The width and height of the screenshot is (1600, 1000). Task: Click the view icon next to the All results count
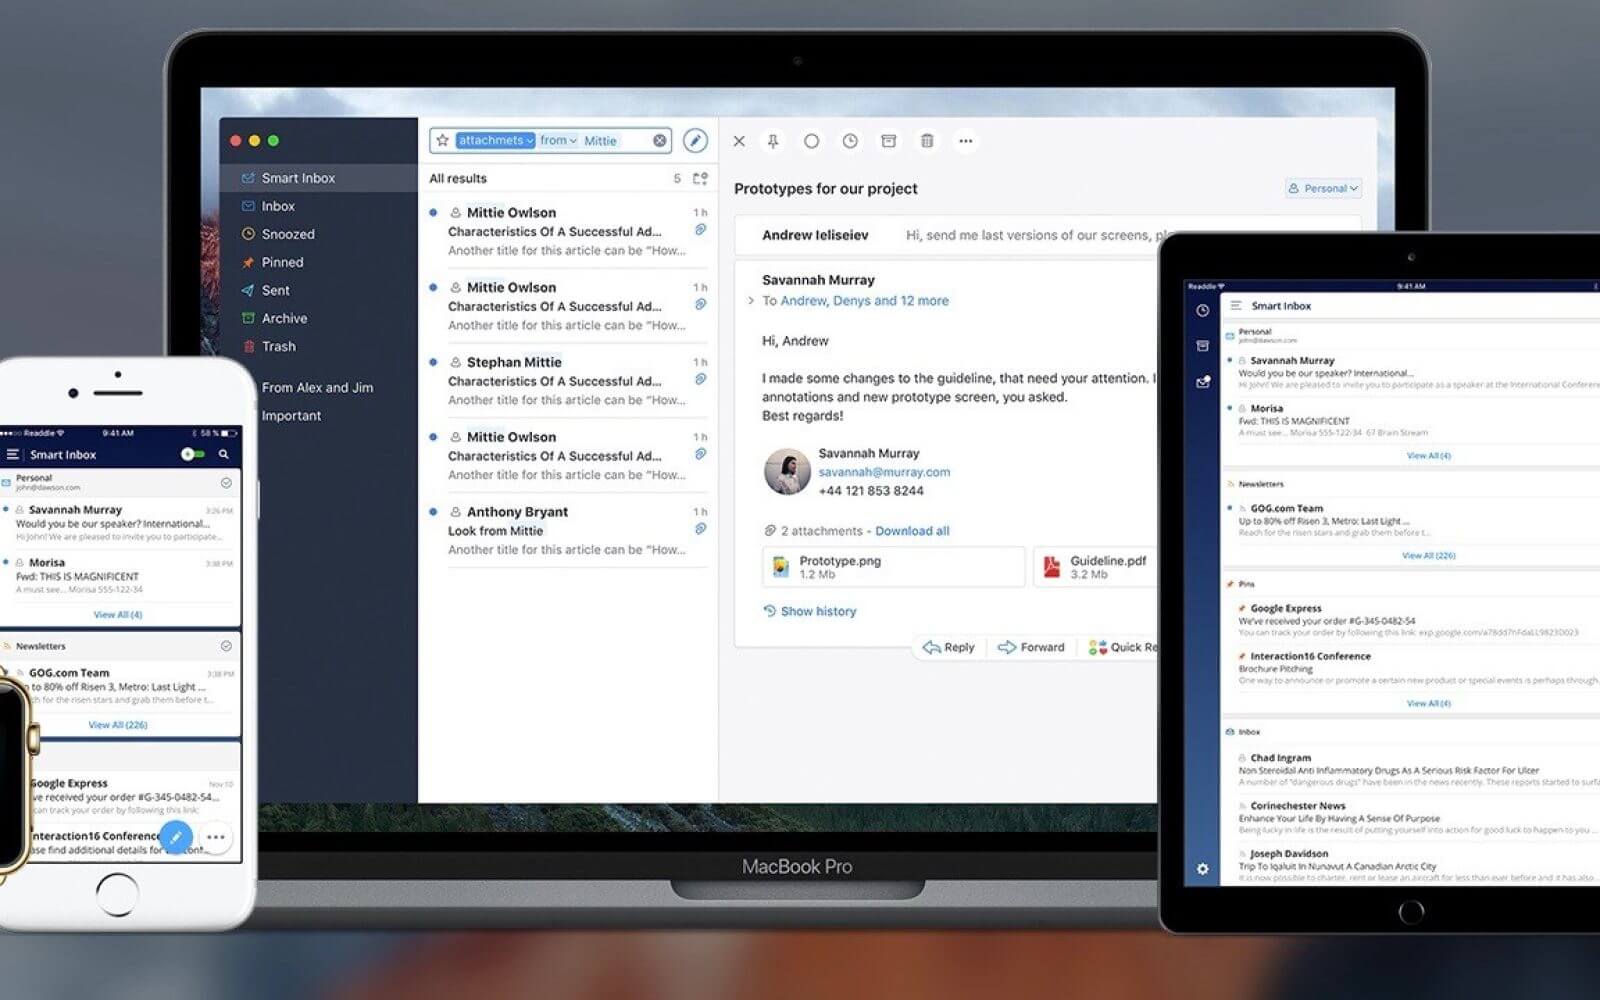[700, 178]
